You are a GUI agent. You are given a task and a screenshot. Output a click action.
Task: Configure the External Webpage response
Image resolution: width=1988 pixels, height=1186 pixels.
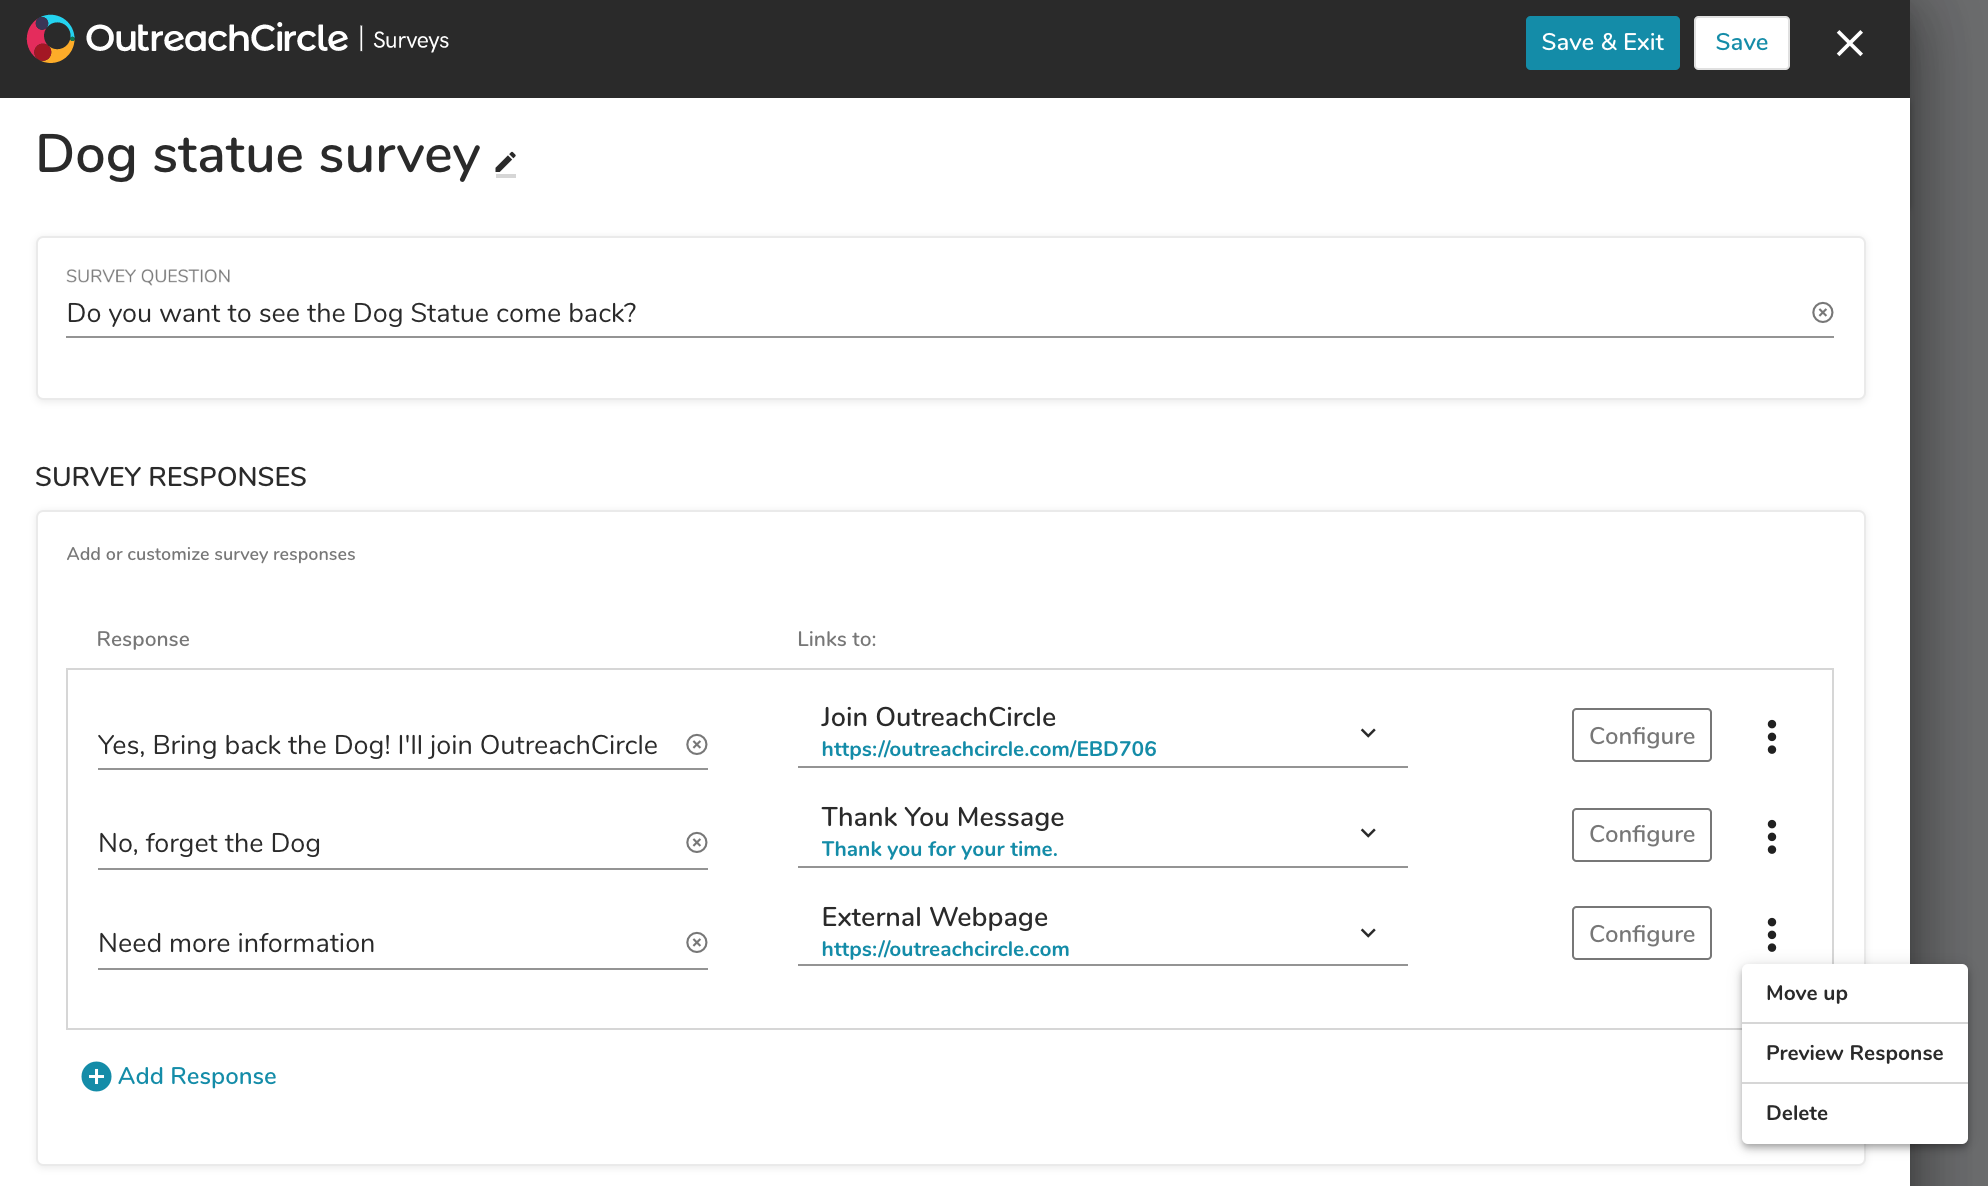point(1641,933)
